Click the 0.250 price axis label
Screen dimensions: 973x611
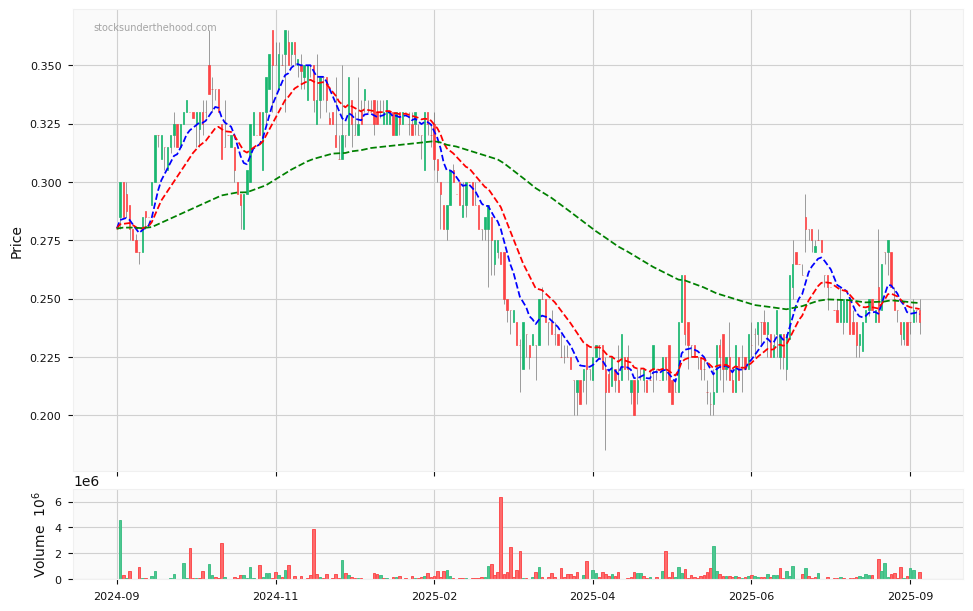click(x=43, y=300)
